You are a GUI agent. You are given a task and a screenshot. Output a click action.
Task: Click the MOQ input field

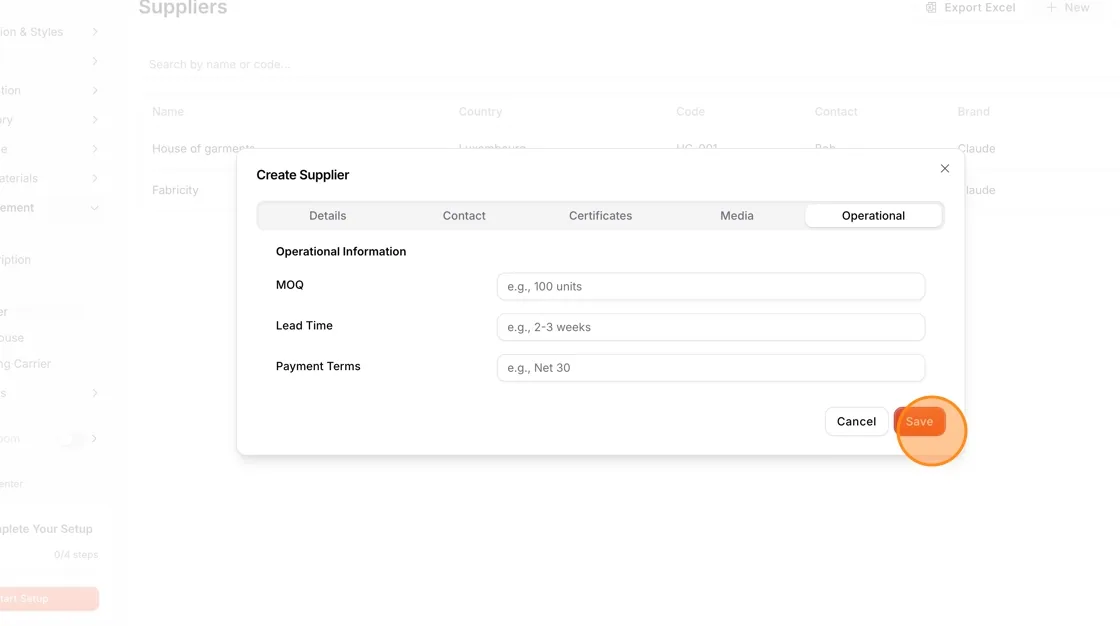[711, 287]
